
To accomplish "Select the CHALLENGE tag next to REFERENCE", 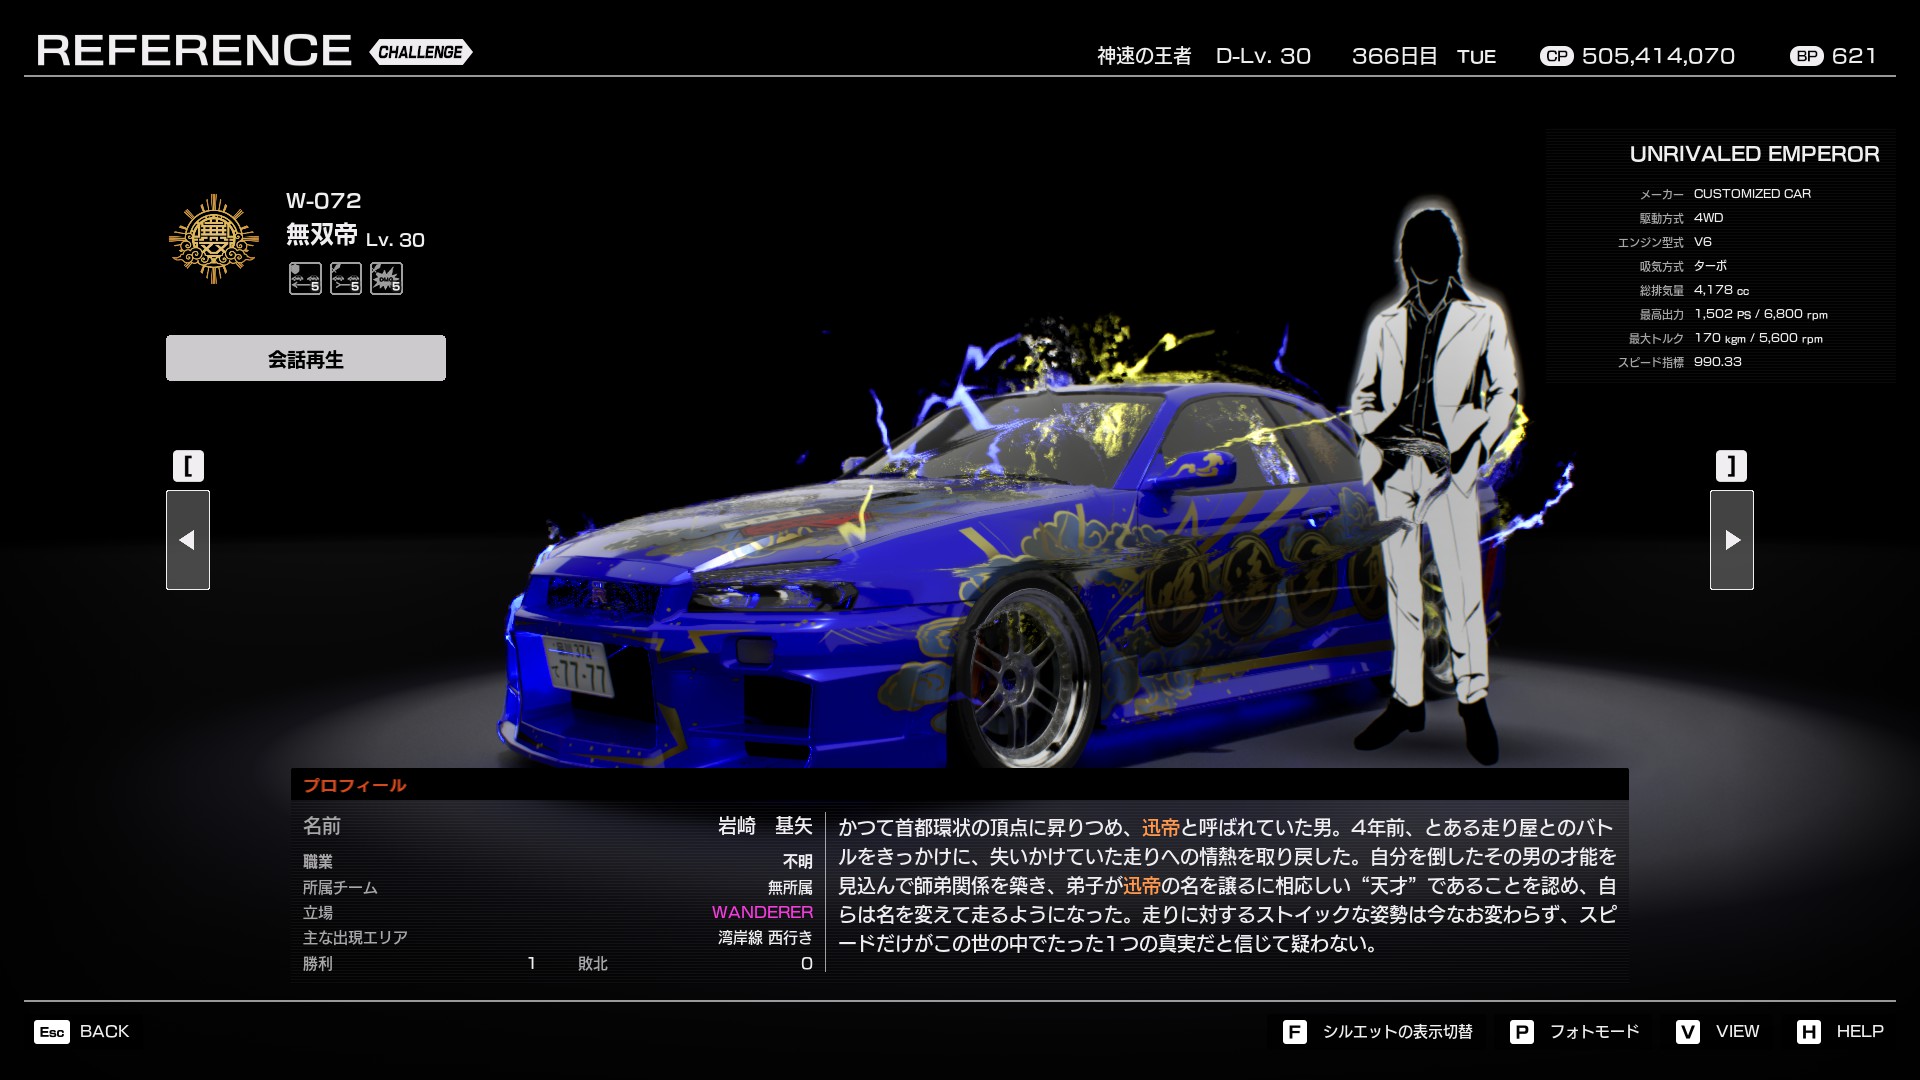I will click(421, 52).
